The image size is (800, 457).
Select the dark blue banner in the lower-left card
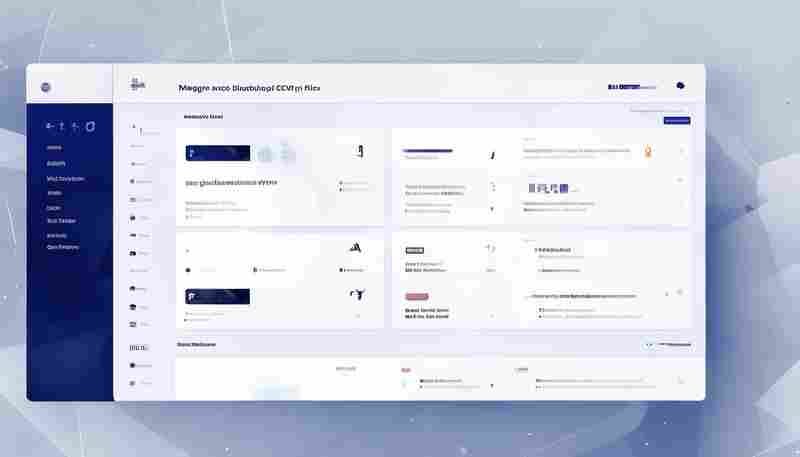point(218,296)
